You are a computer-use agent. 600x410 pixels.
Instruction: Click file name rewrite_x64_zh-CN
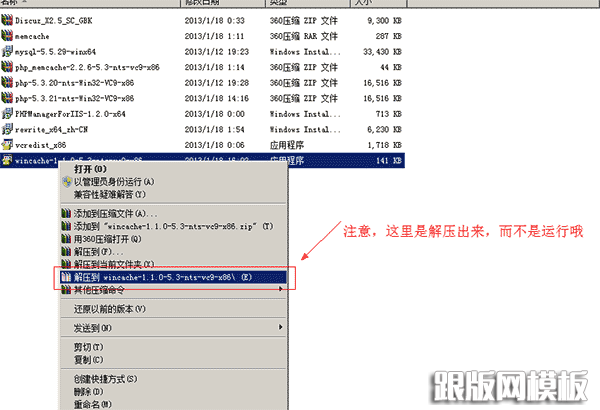tap(52, 130)
